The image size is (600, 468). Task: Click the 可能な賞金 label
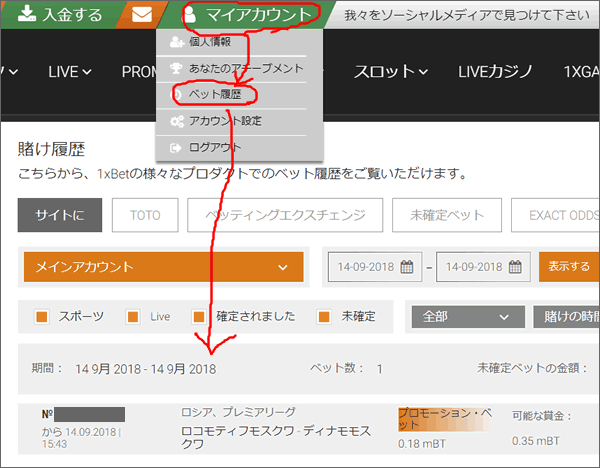click(x=541, y=416)
